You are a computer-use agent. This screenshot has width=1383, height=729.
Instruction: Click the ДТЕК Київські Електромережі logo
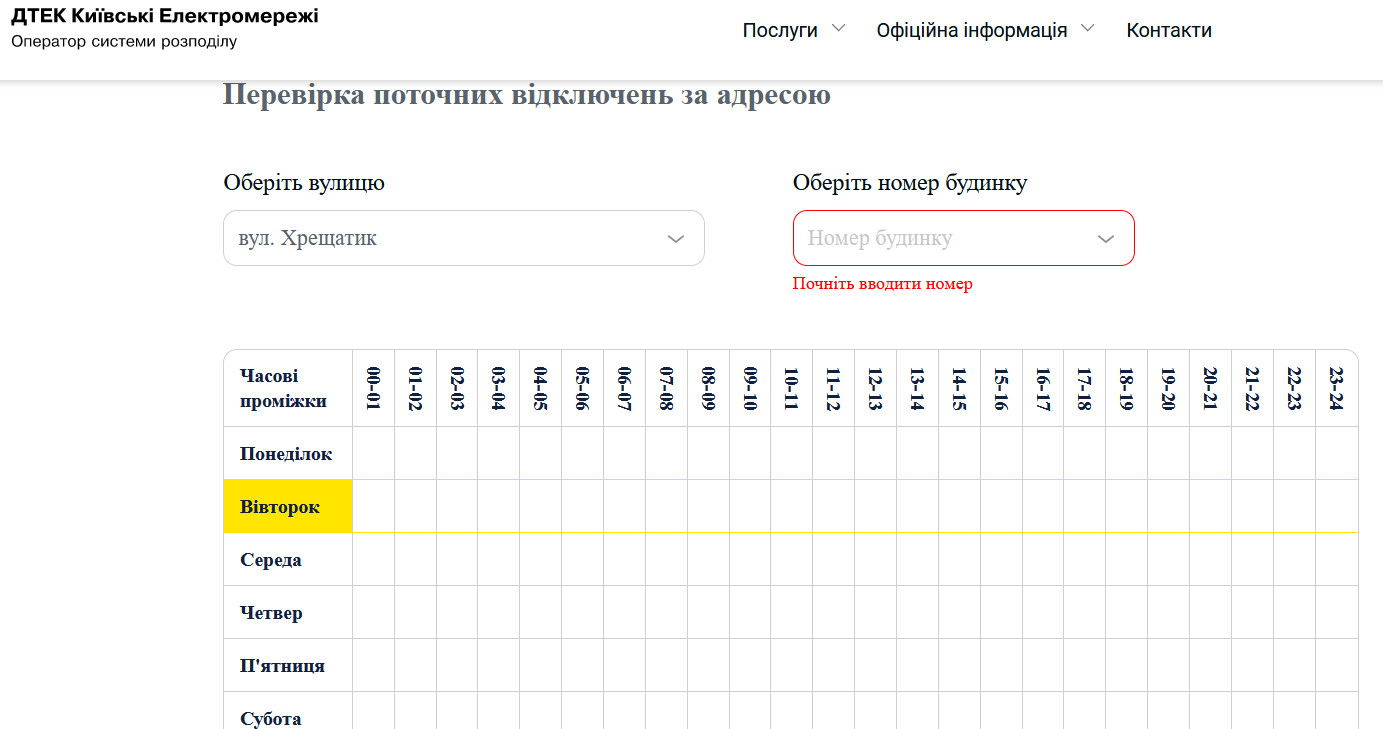(x=165, y=17)
